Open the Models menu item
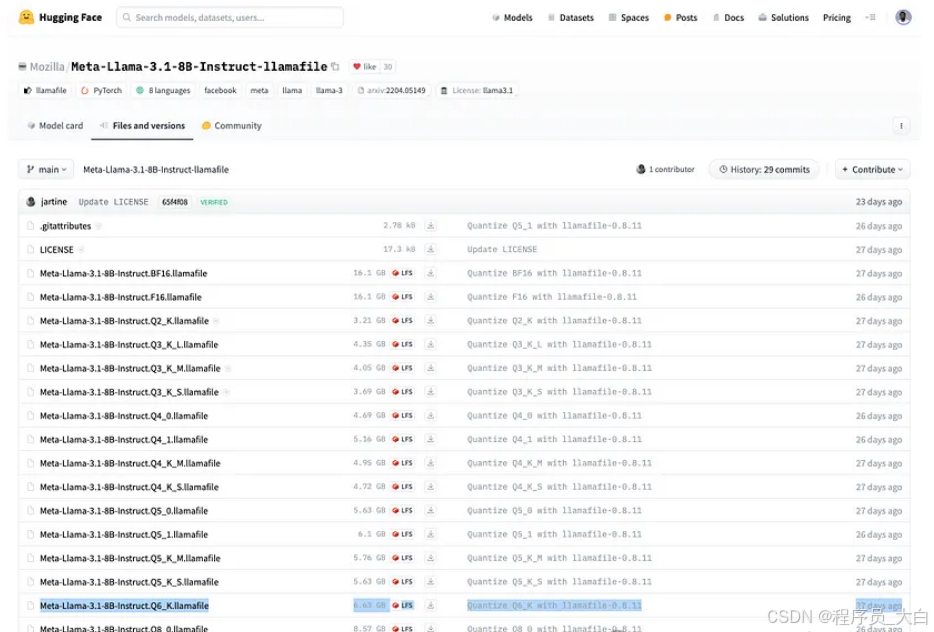The width and height of the screenshot is (934, 632). pyautogui.click(x=512, y=18)
